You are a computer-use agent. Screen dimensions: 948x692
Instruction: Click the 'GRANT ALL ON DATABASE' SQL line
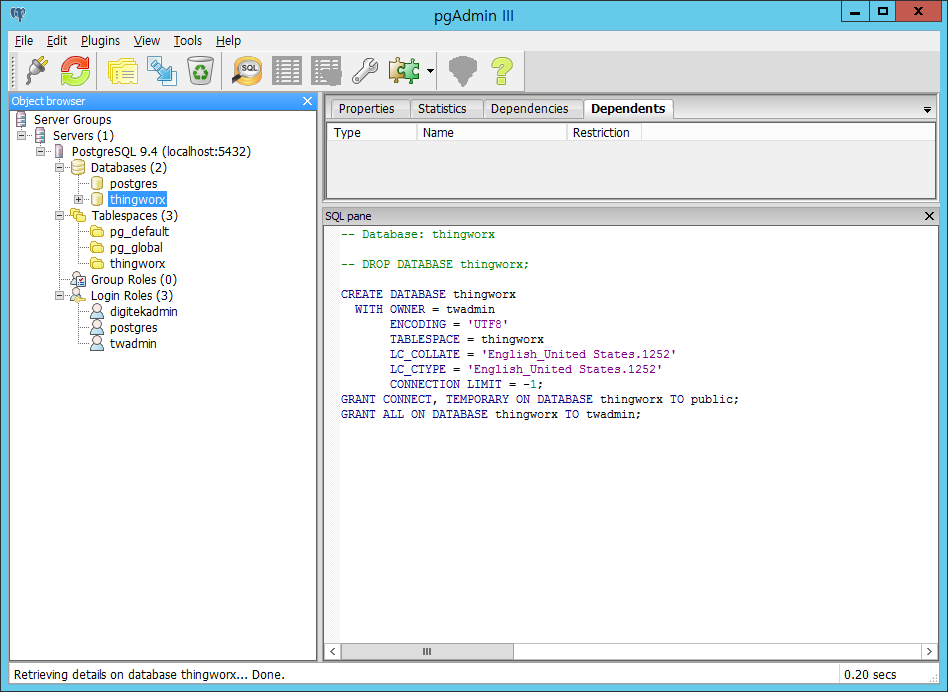point(490,414)
